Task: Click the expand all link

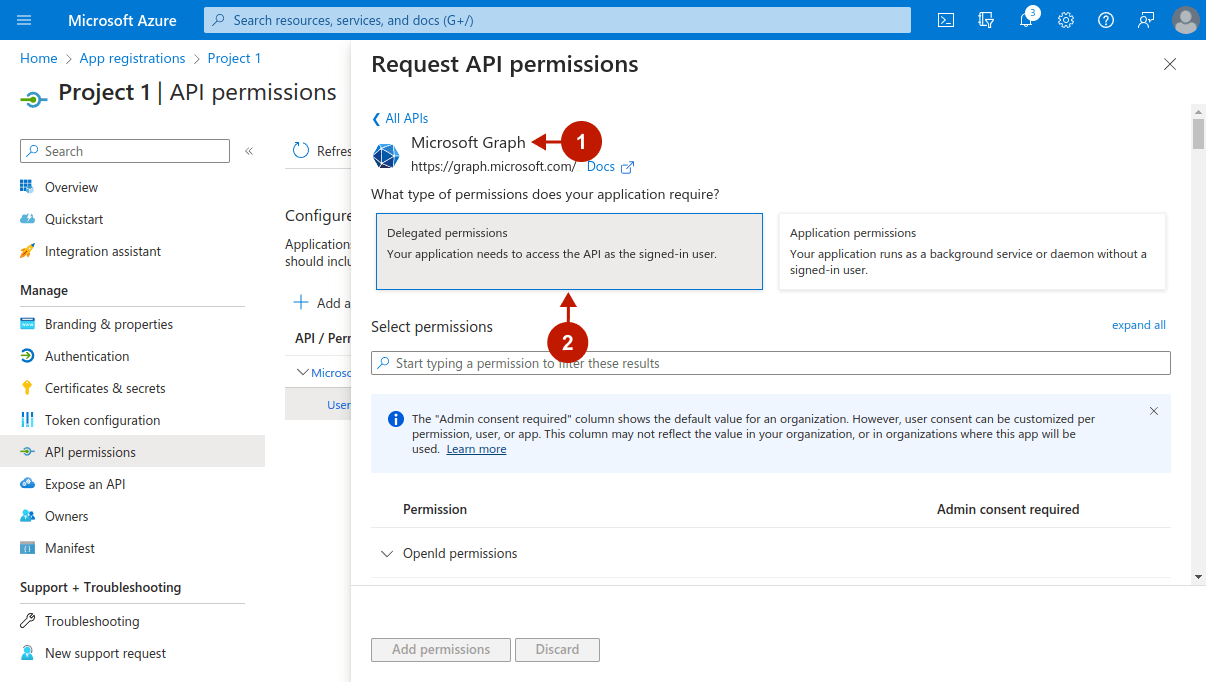Action: point(1138,325)
